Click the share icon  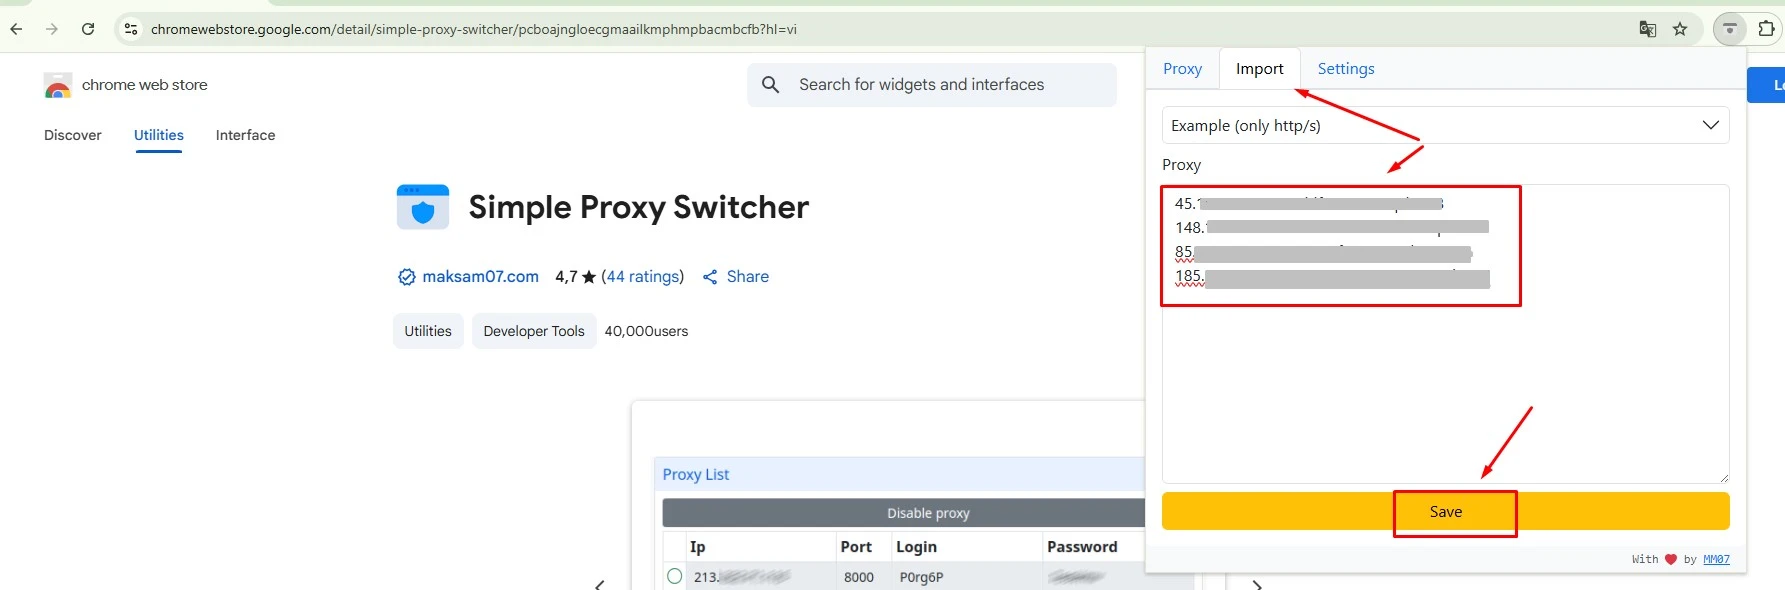[710, 277]
